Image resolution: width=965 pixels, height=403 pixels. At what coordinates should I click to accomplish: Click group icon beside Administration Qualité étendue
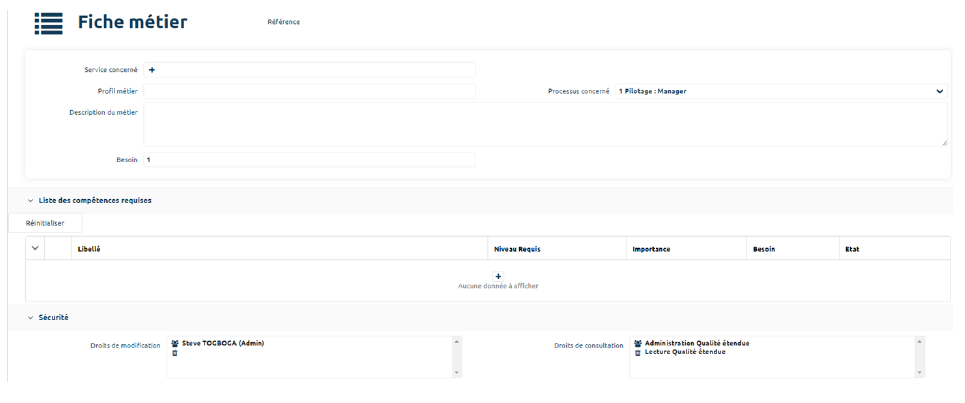638,343
